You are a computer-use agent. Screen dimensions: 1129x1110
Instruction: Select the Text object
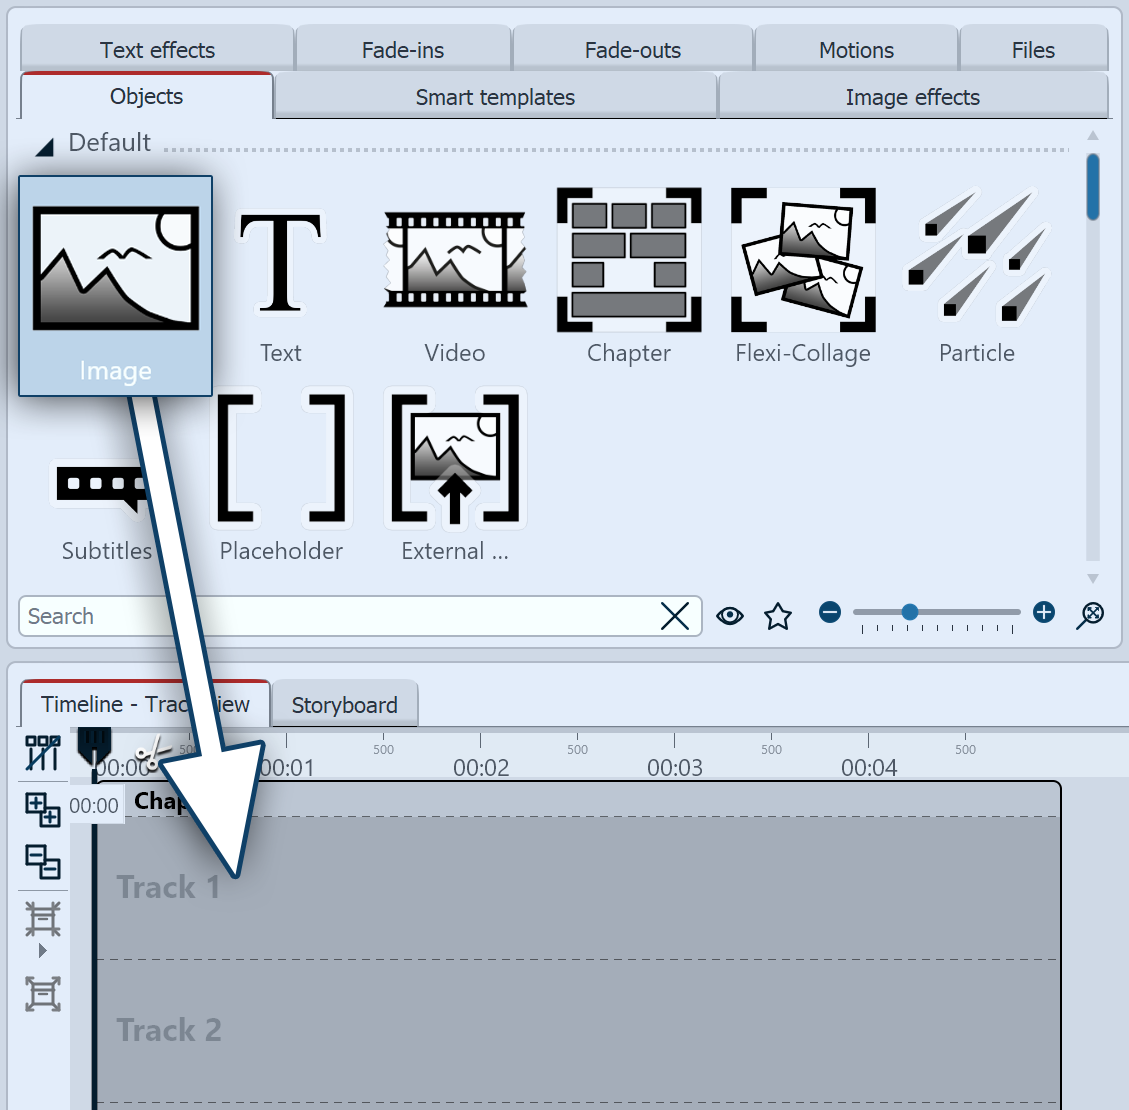(x=281, y=280)
